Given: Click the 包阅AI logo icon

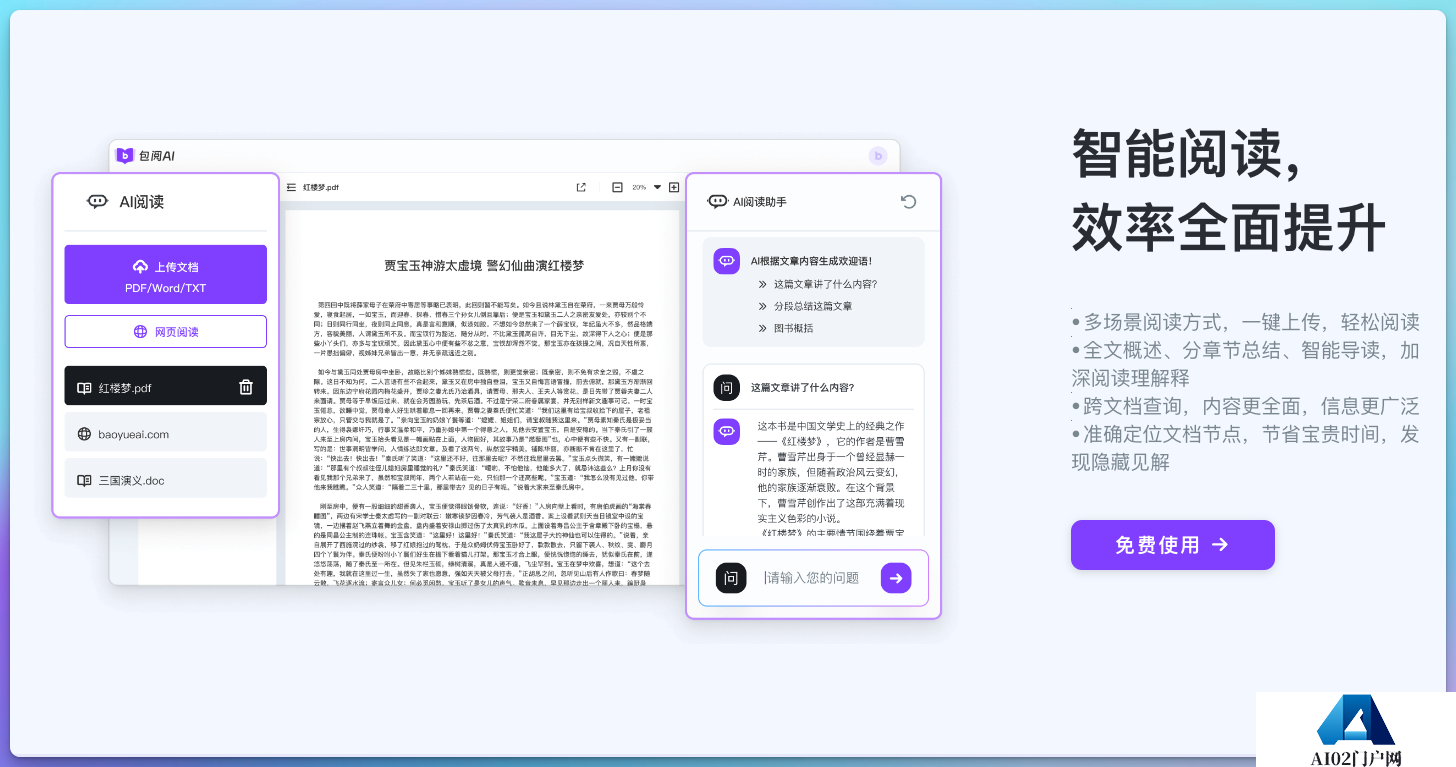Looking at the screenshot, I should 125,155.
